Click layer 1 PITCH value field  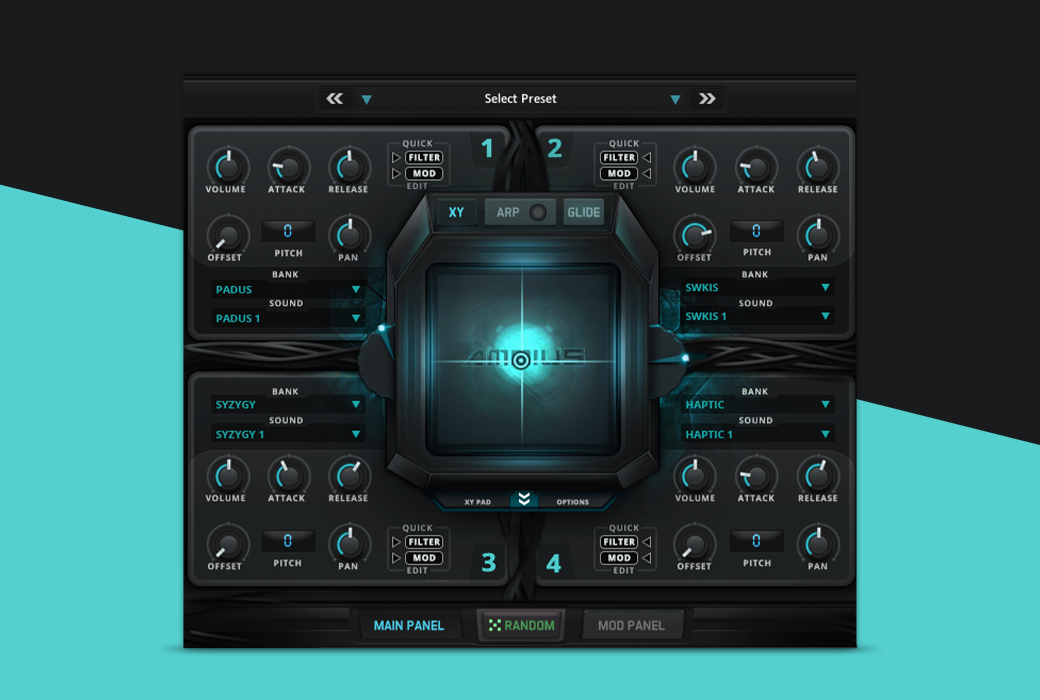pyautogui.click(x=288, y=231)
